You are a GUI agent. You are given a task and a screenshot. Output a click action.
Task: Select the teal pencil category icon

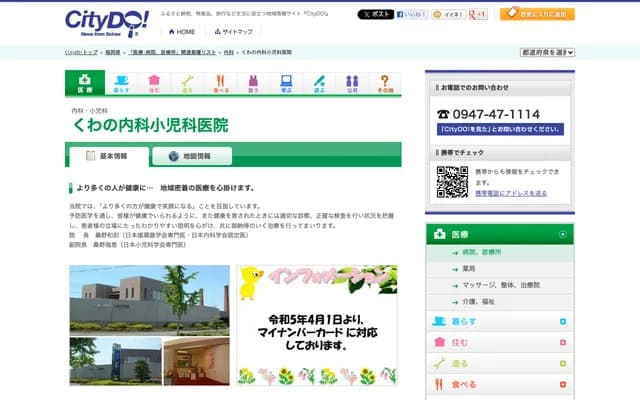[x=319, y=84]
